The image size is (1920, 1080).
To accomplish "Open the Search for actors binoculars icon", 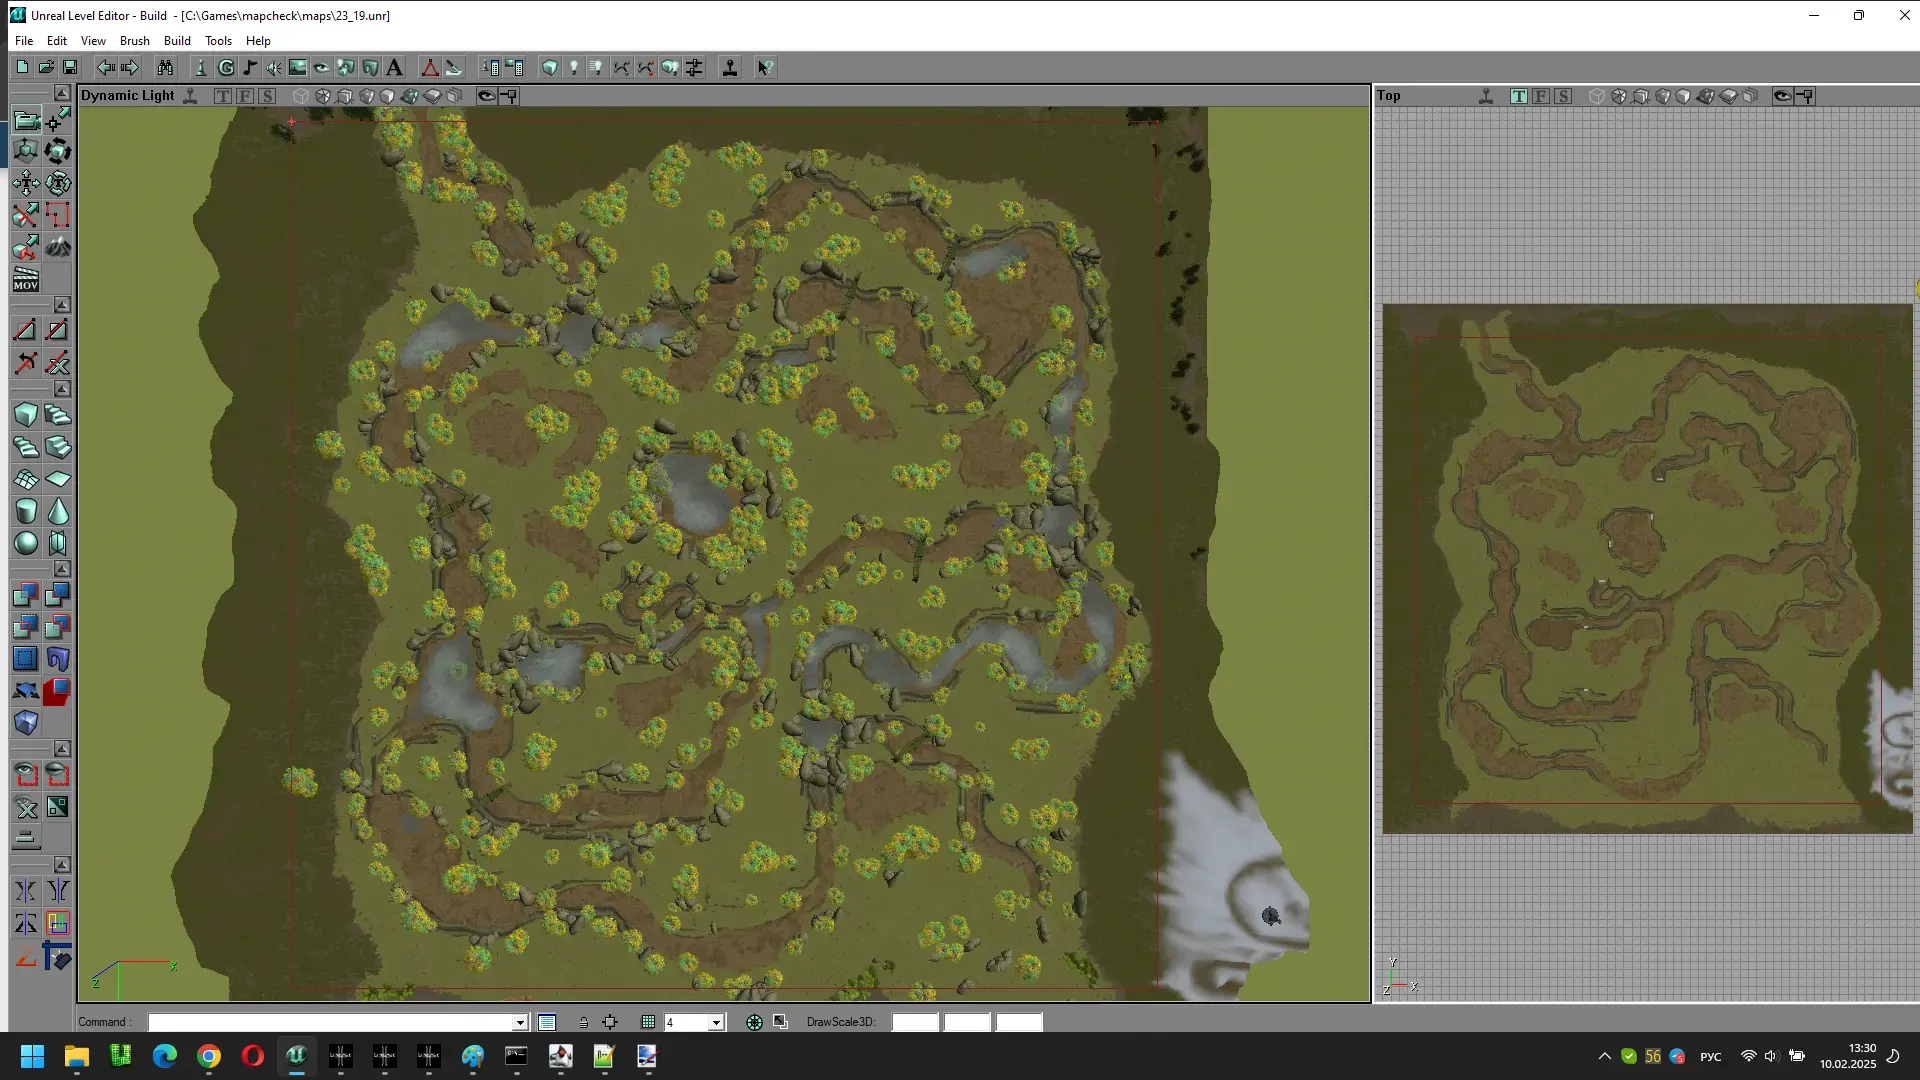I will click(x=166, y=67).
